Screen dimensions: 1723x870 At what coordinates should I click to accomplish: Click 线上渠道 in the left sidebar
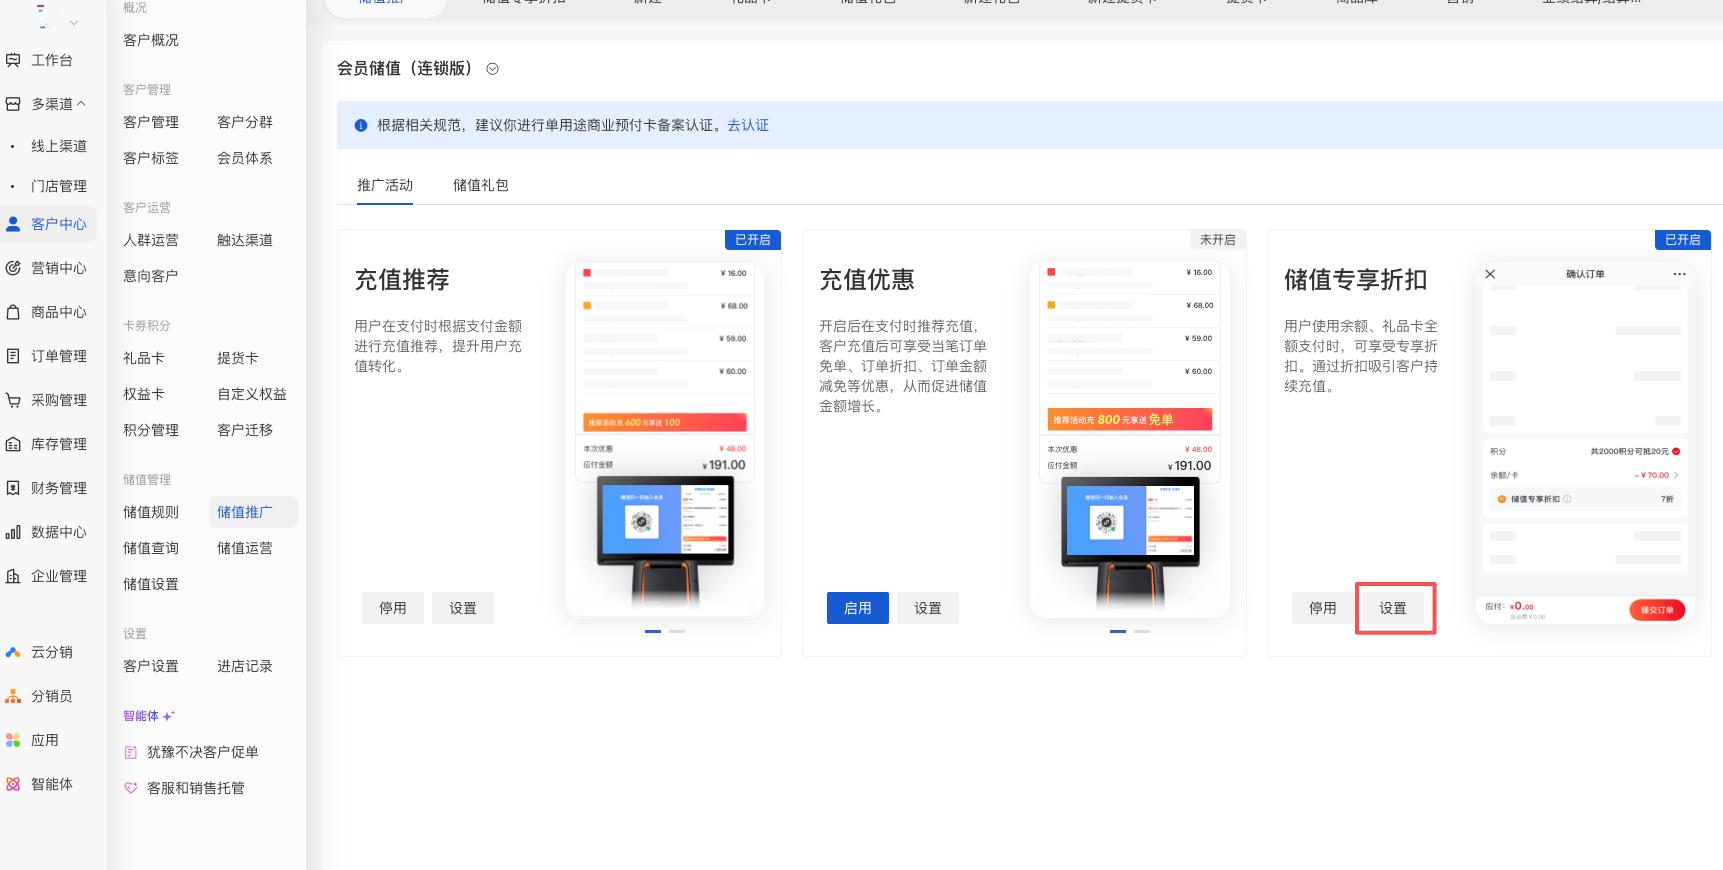click(x=59, y=146)
